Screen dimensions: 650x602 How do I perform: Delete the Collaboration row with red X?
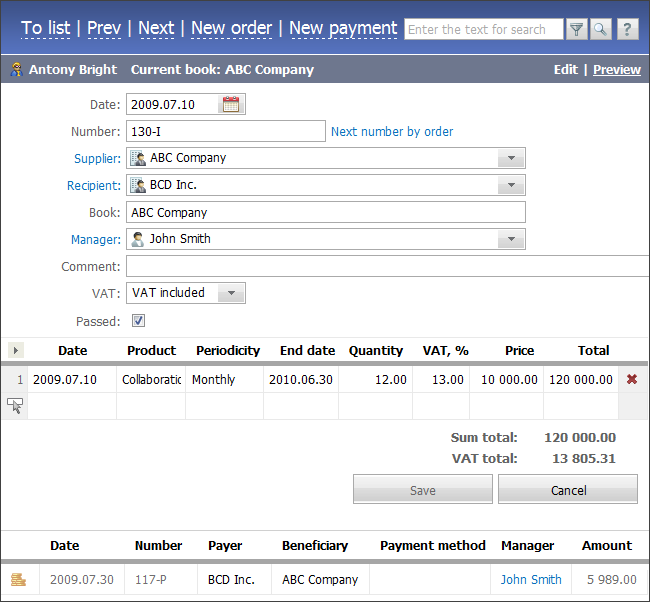(x=632, y=379)
